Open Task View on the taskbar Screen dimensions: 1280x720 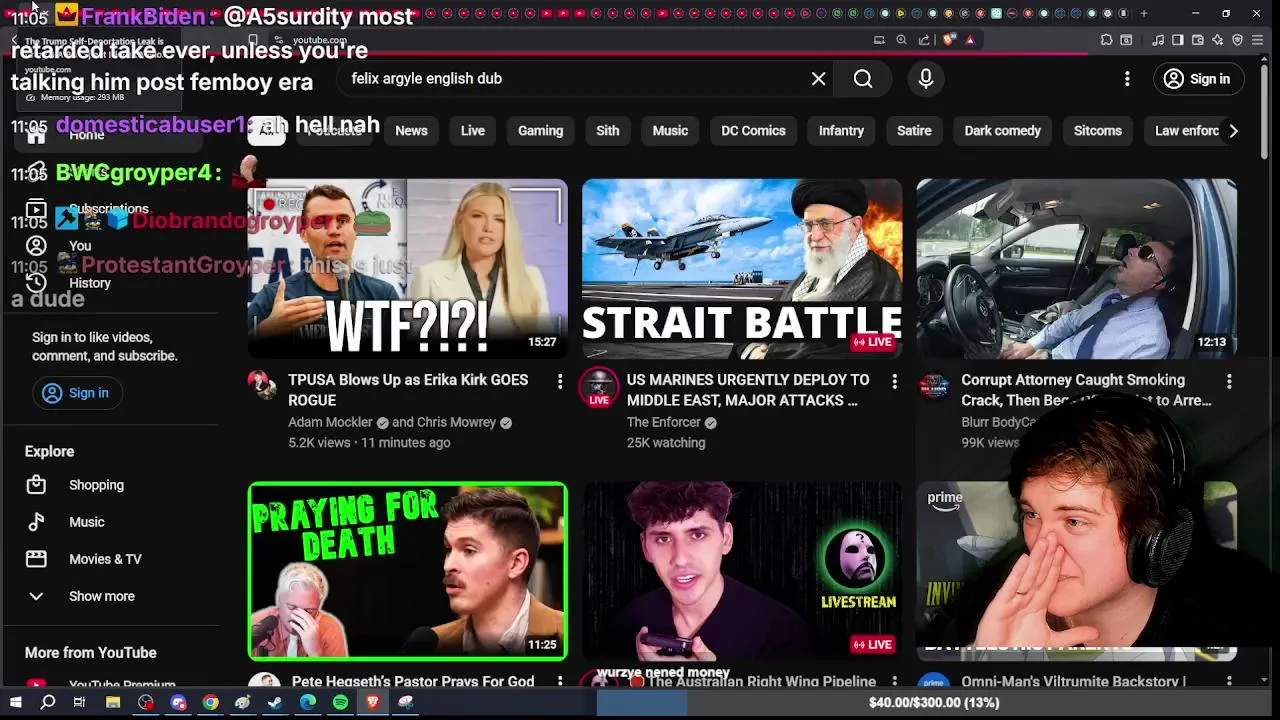tap(79, 703)
